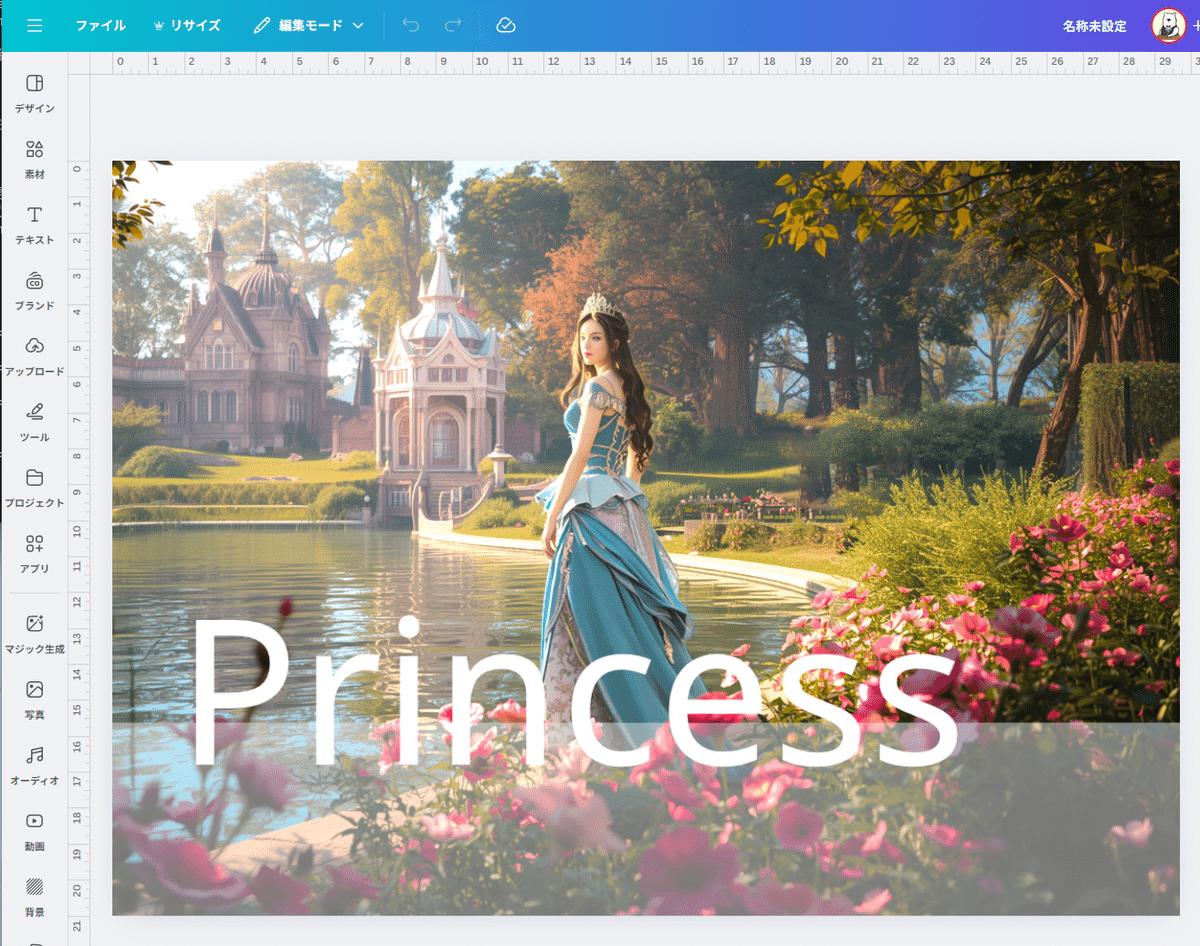
Task: Open the デザイン panel
Action: point(35,93)
